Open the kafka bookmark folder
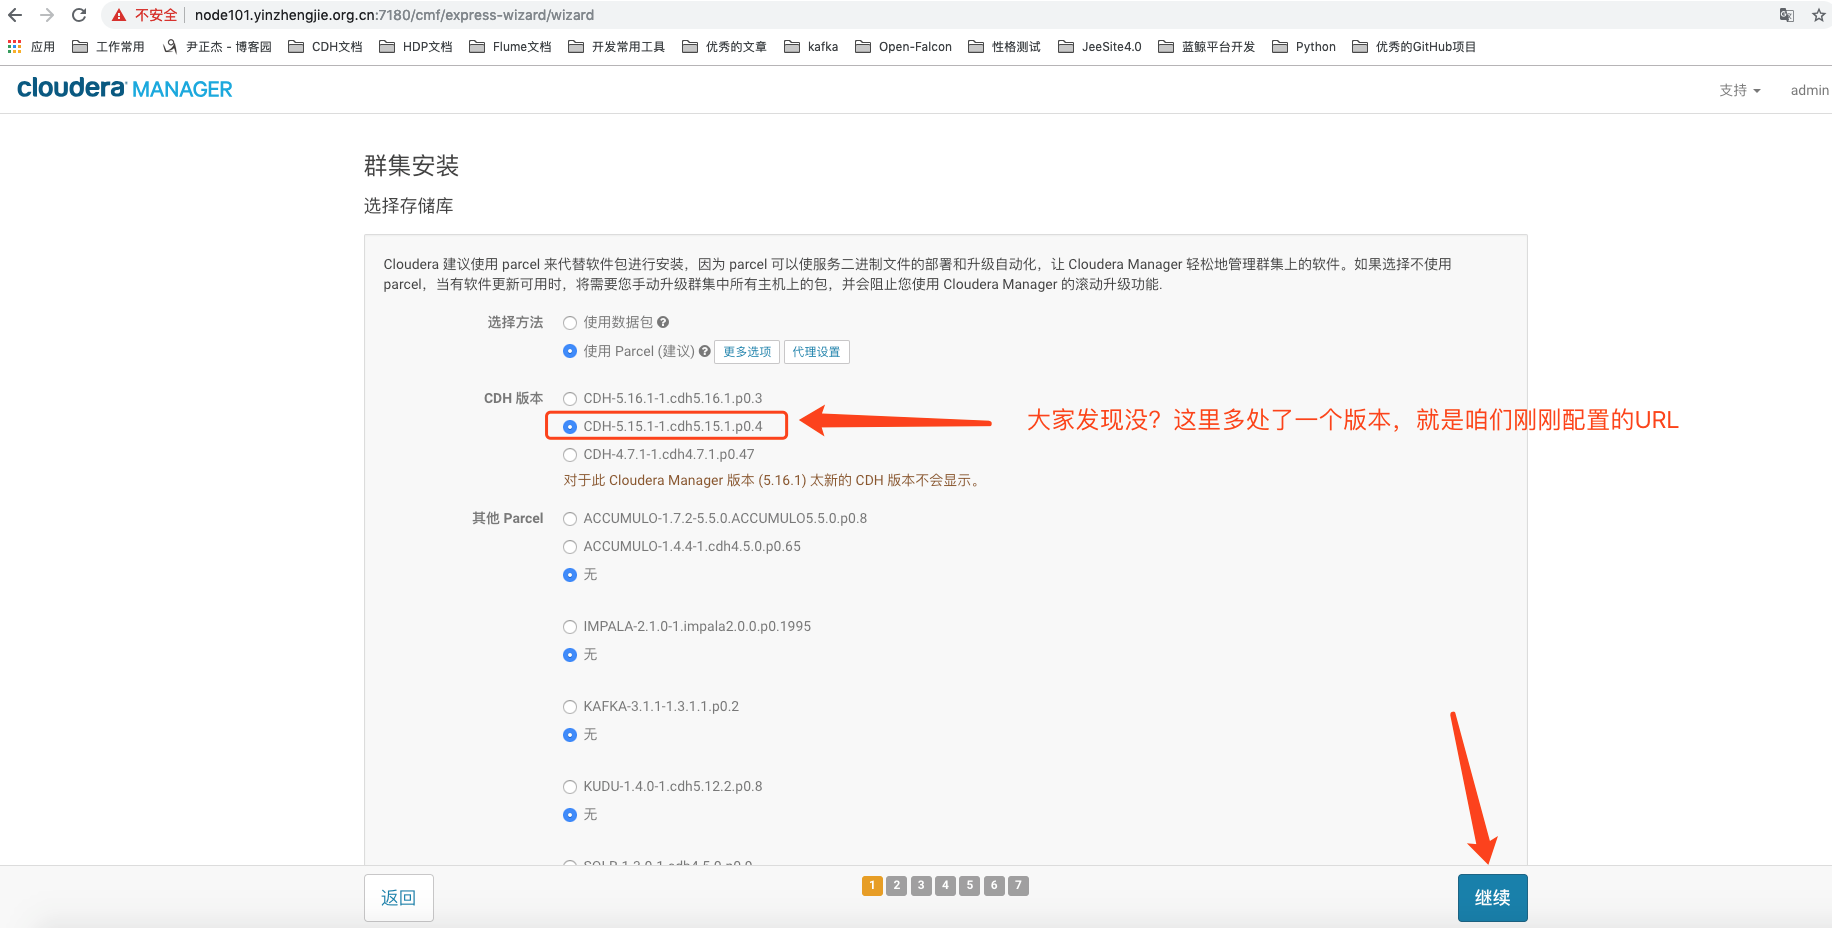The height and width of the screenshot is (928, 1832). [811, 47]
